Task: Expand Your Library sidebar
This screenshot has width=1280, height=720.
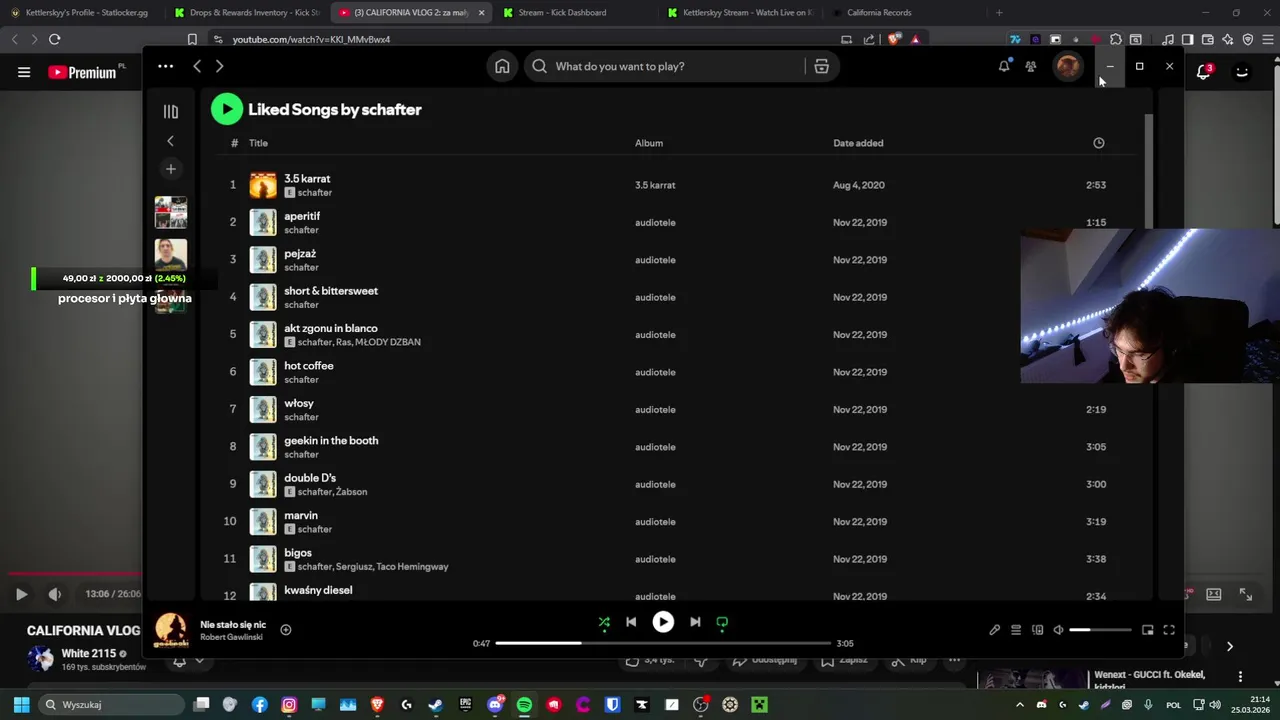Action: [171, 111]
